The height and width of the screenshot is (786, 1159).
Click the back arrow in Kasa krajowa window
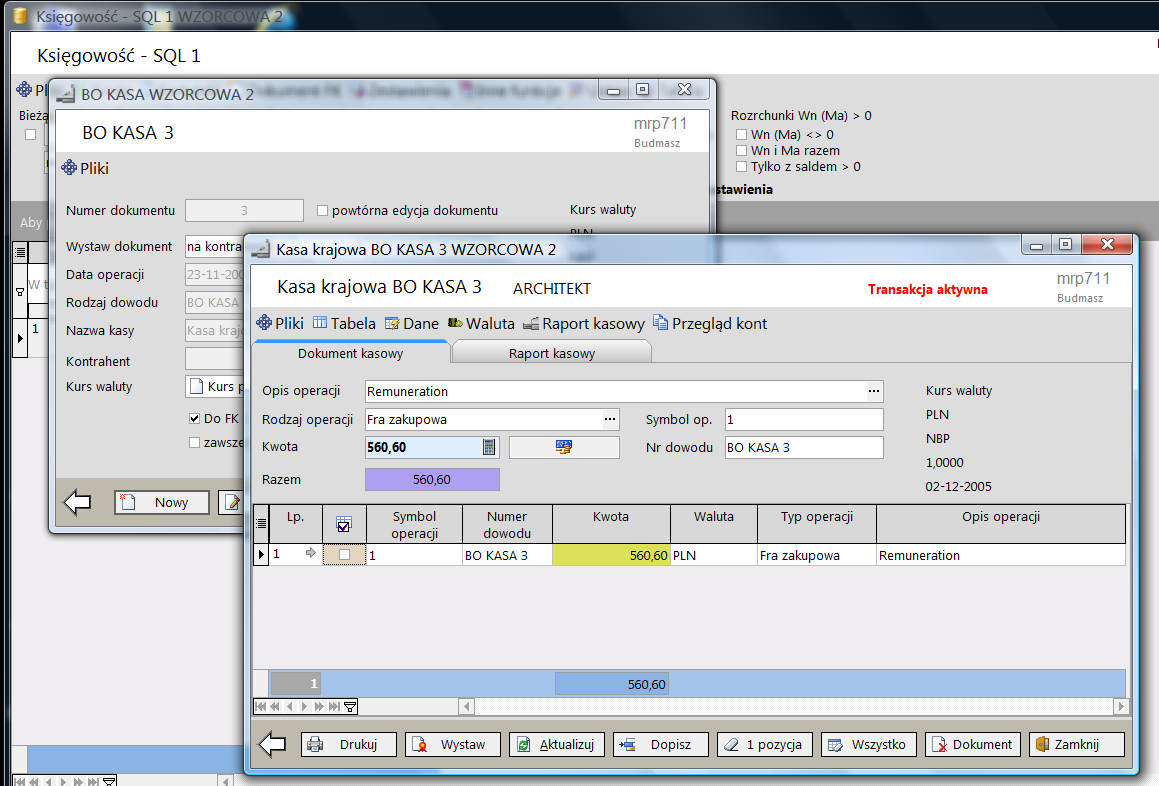[x=273, y=744]
